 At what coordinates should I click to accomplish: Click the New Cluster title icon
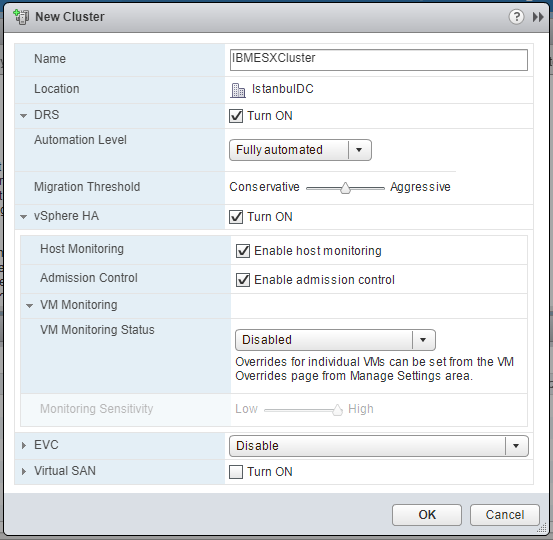tap(21, 17)
